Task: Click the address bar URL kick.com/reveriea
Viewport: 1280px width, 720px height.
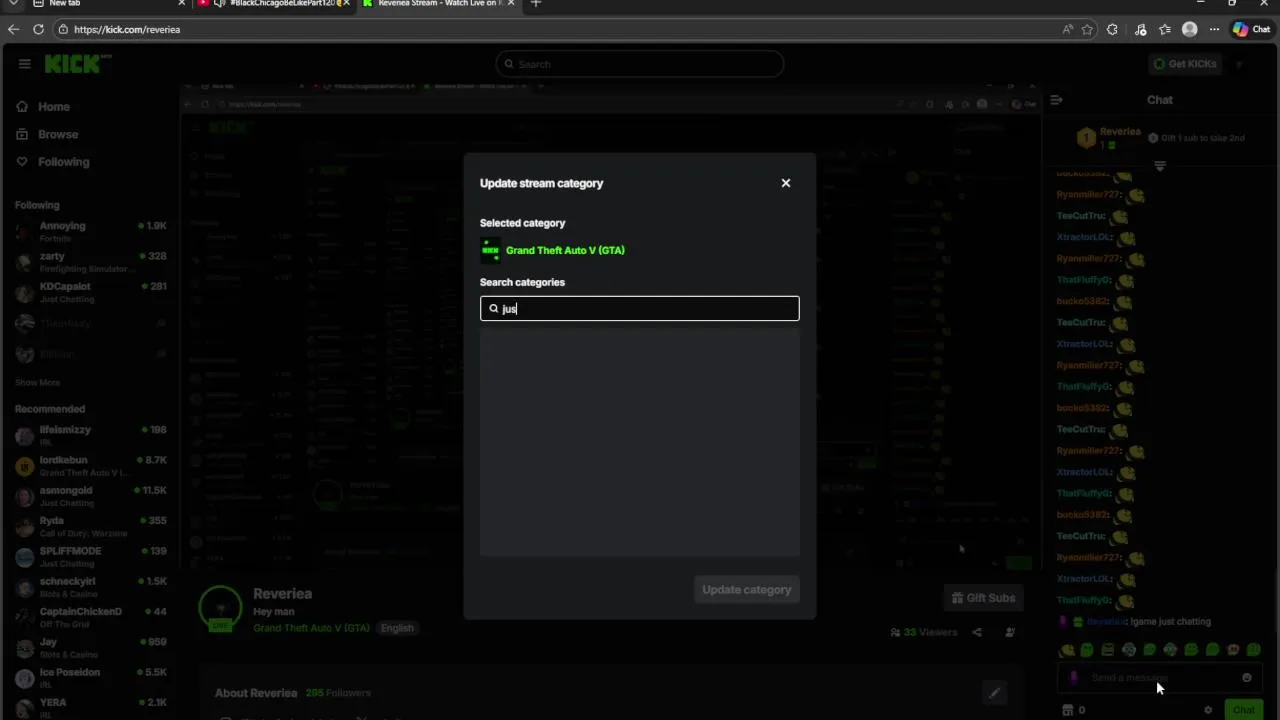Action: click(x=127, y=30)
